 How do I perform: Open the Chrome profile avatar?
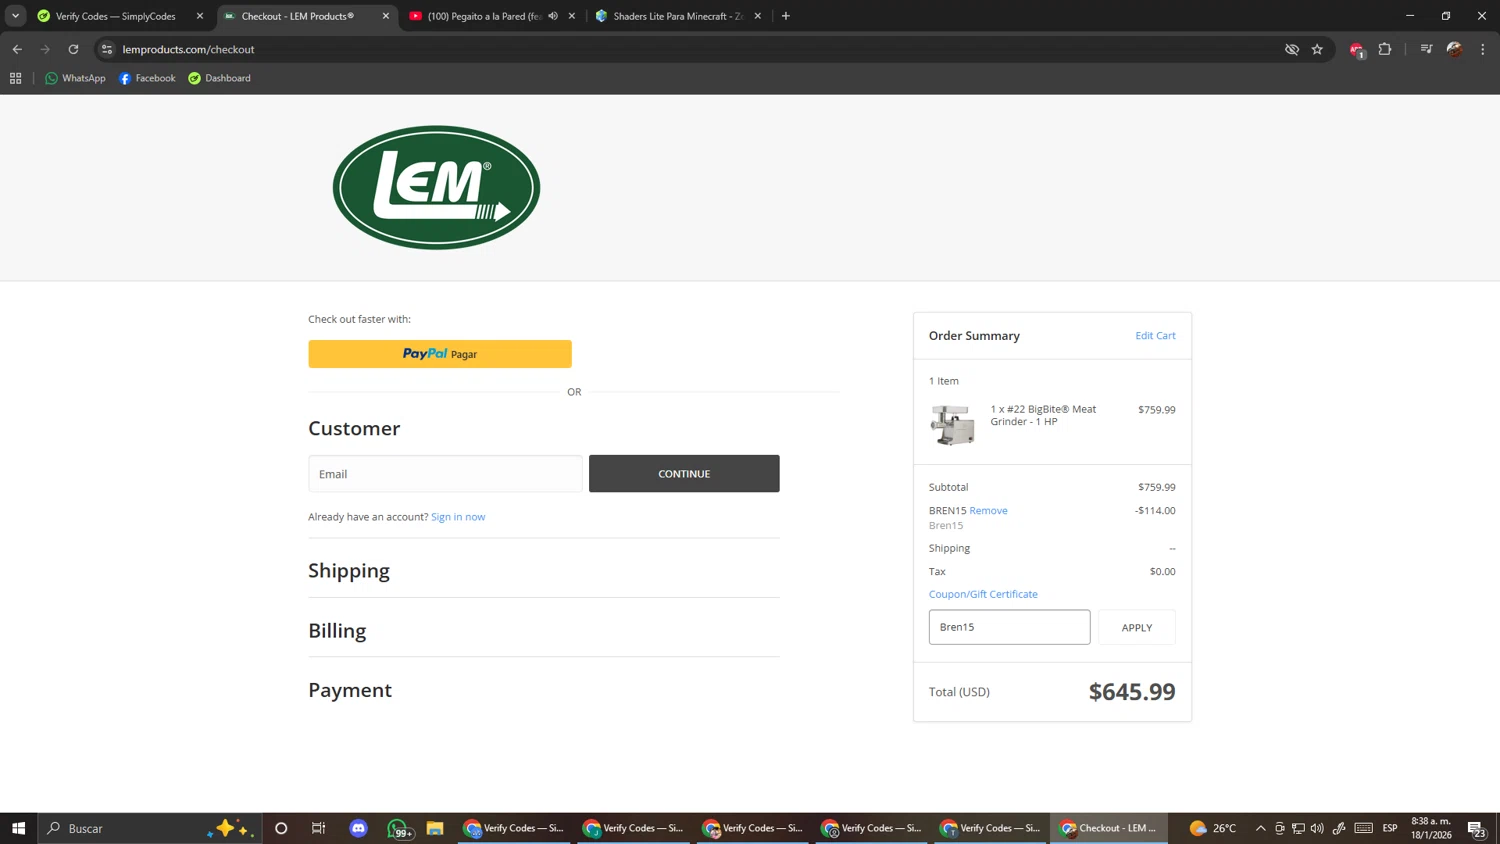[1455, 49]
